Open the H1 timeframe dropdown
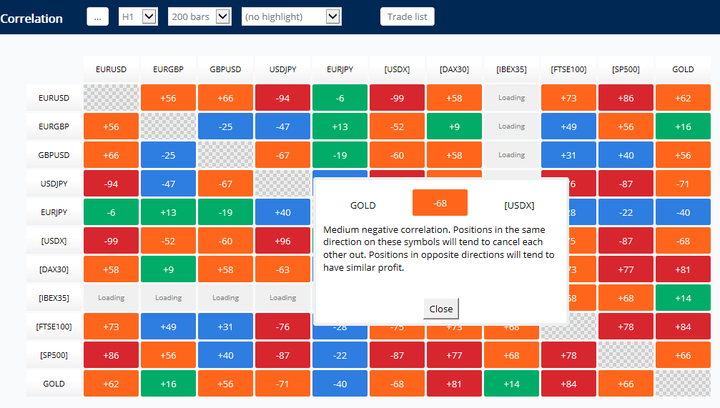Image resolution: width=720 pixels, height=408 pixels. tap(137, 17)
